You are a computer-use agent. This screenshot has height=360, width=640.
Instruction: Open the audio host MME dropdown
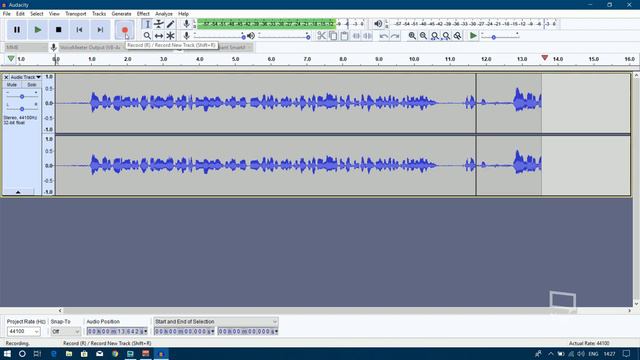coord(26,47)
